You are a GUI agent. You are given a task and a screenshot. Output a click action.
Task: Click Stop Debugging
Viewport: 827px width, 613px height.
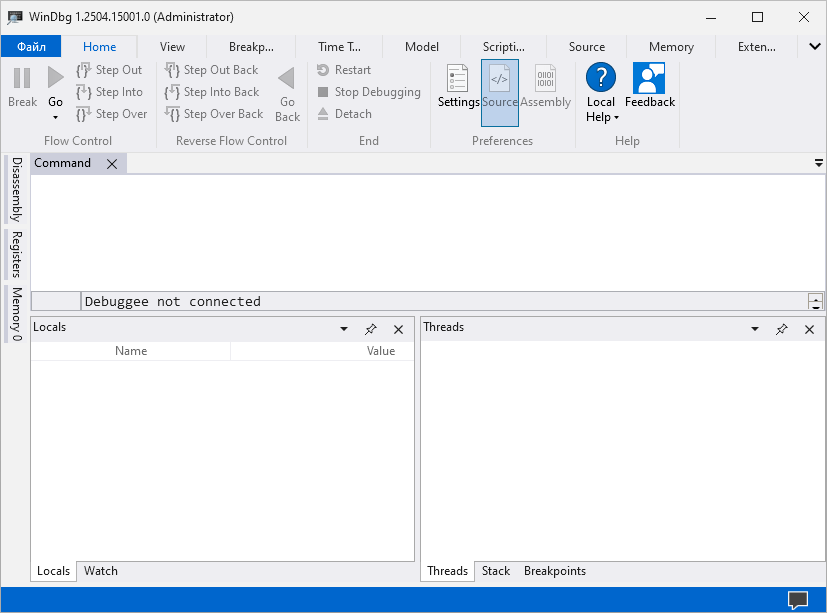pyautogui.click(x=369, y=92)
